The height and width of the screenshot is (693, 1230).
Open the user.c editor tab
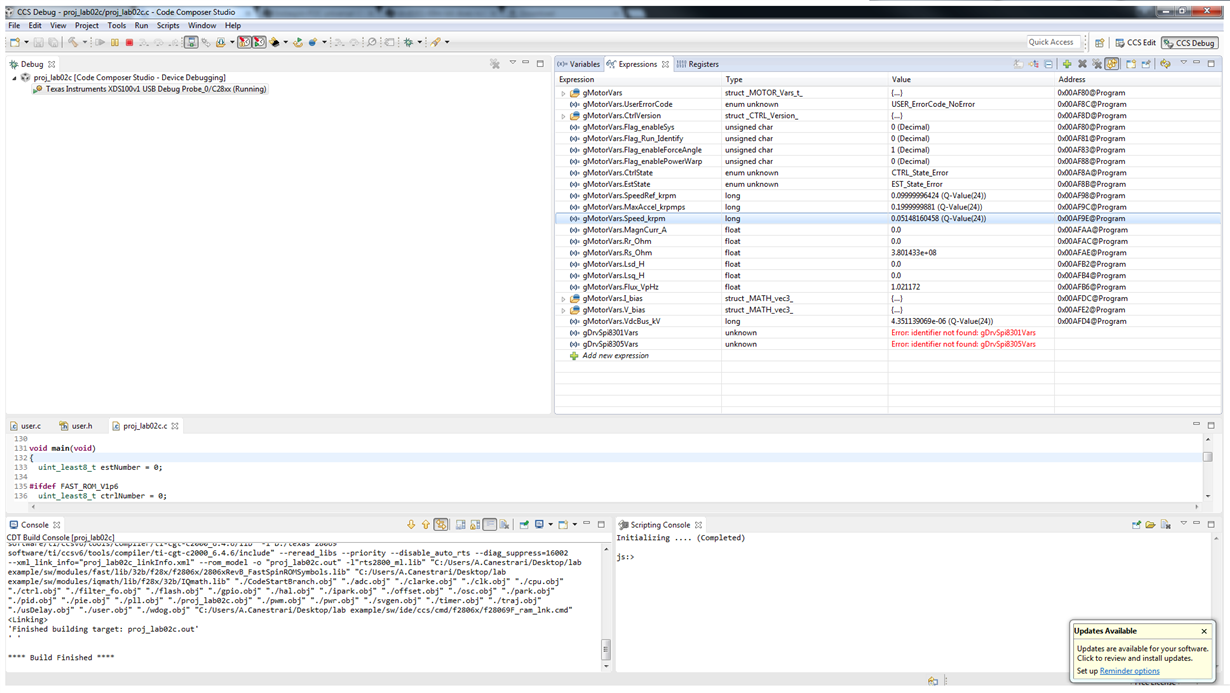click(x=26, y=426)
